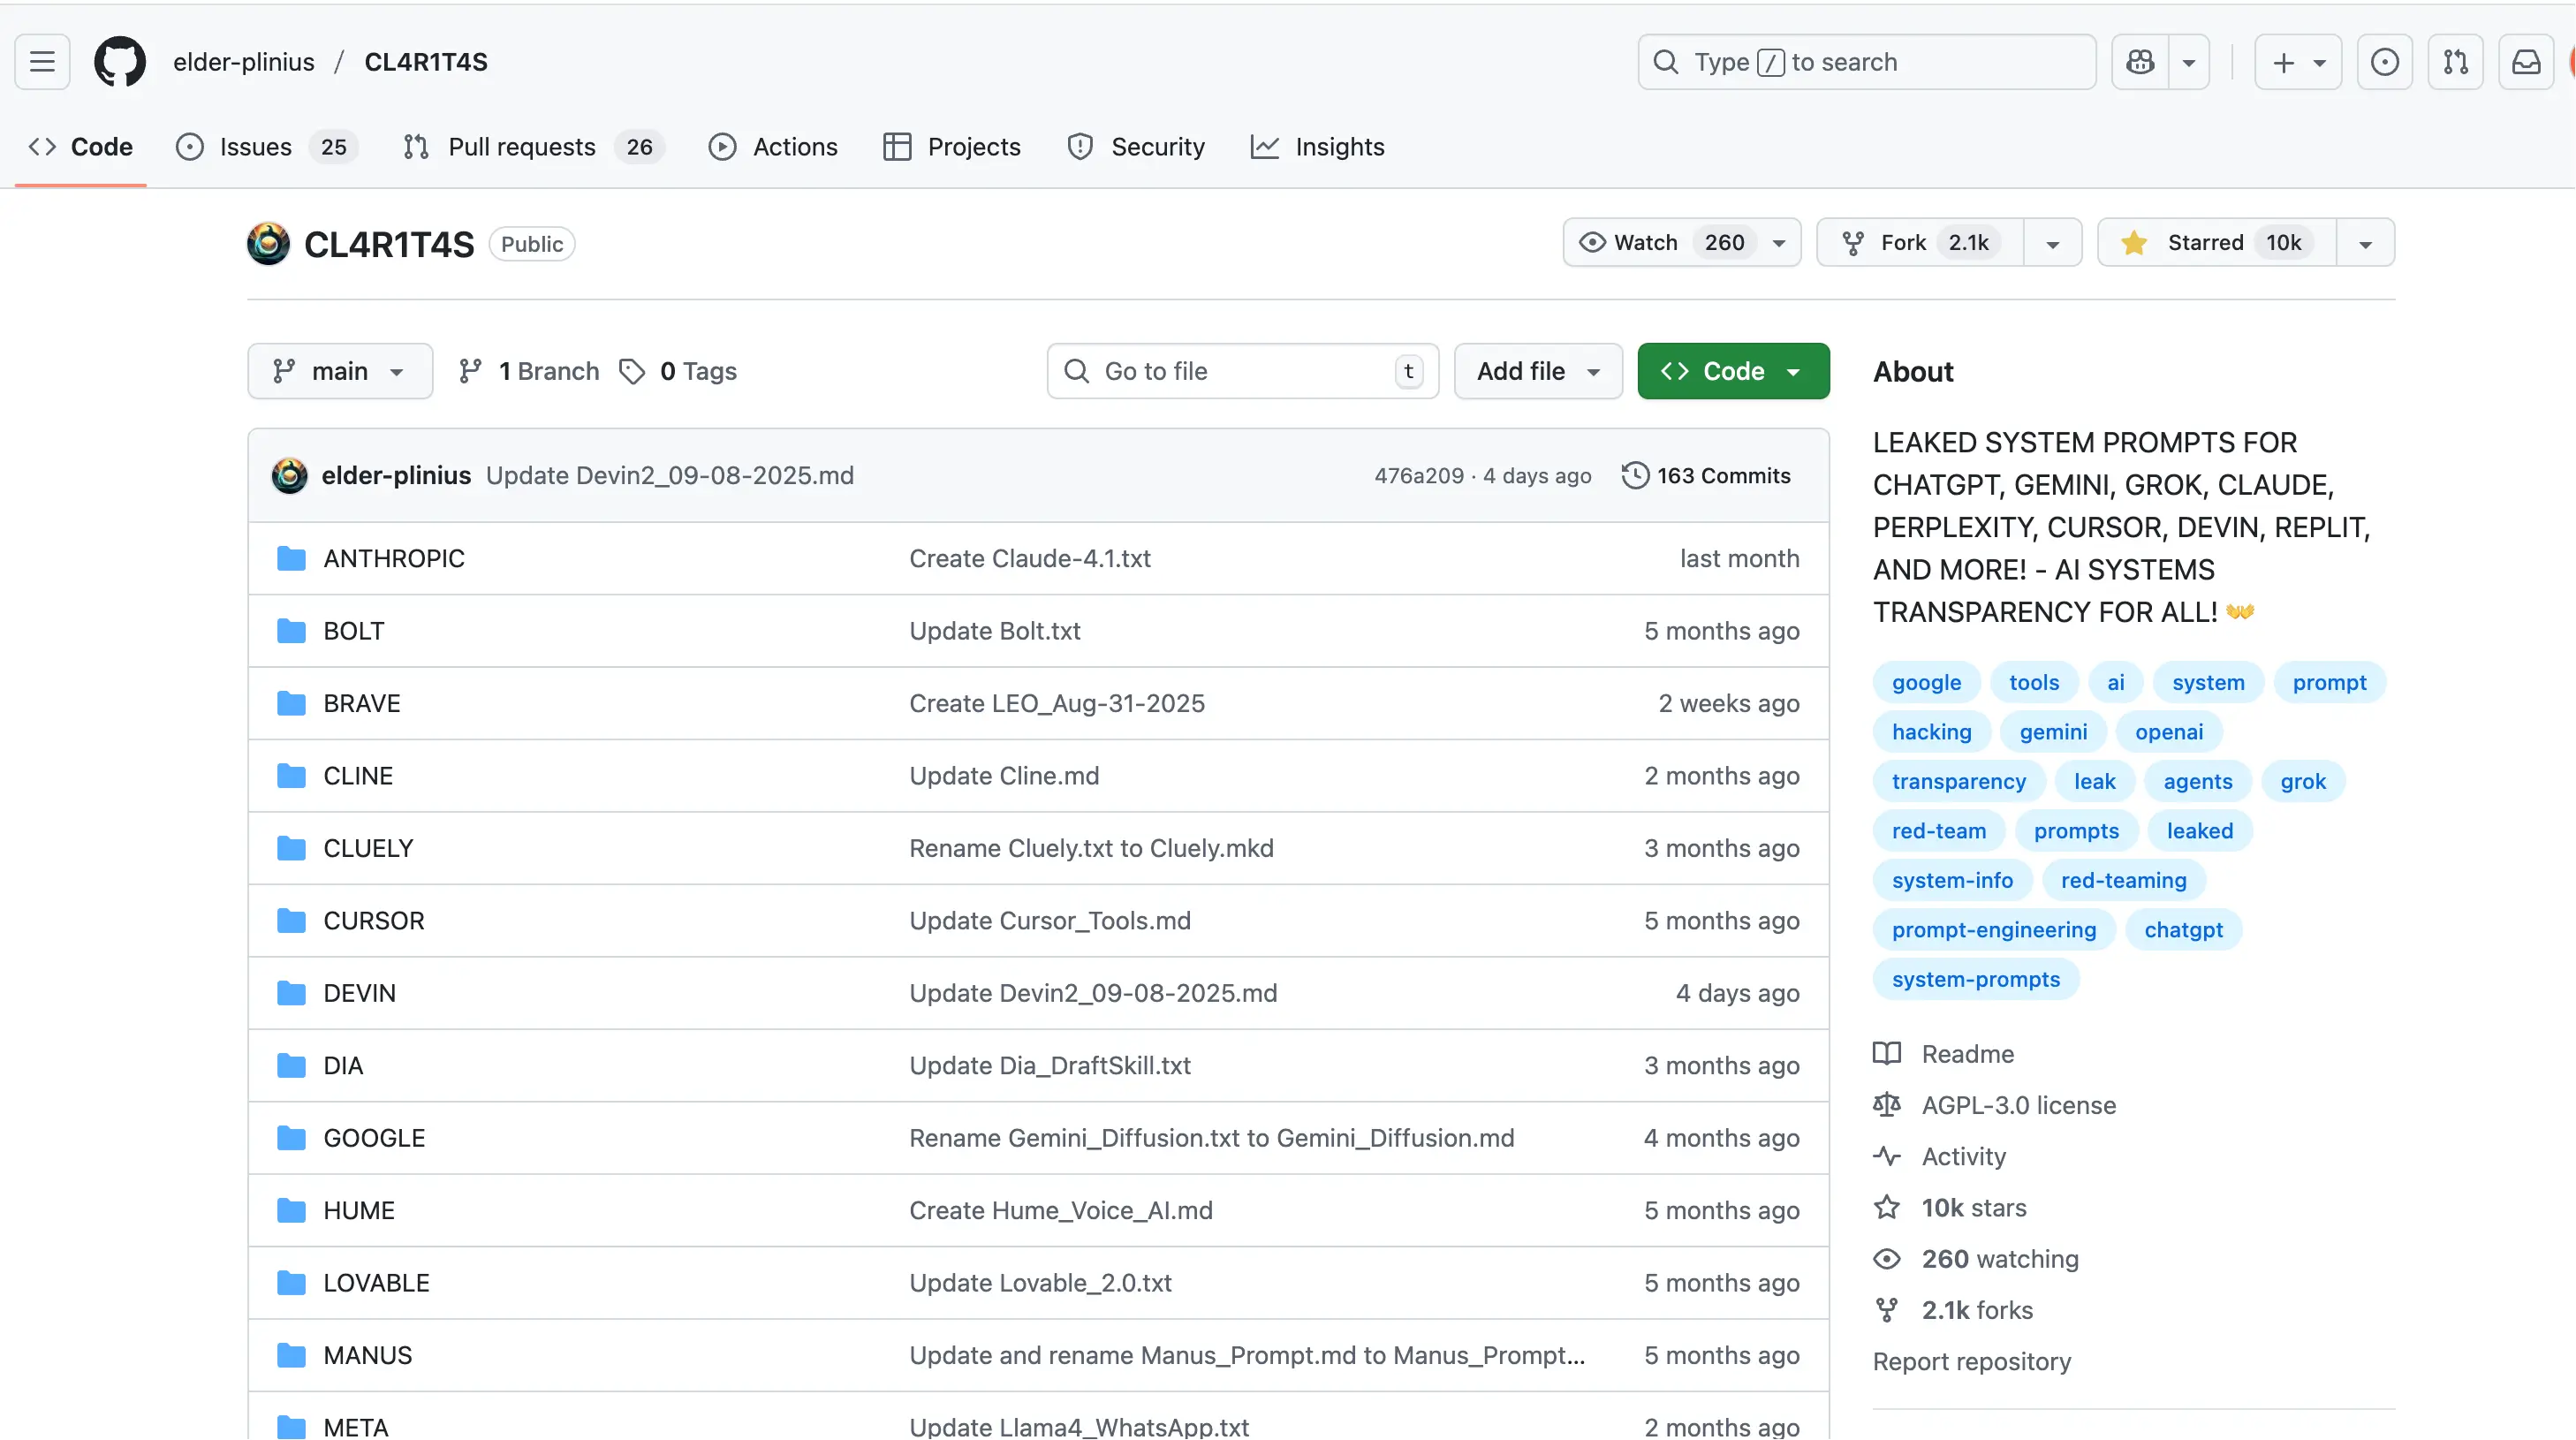Open the MANUS folder name
The image size is (2576, 1440).
[367, 1356]
